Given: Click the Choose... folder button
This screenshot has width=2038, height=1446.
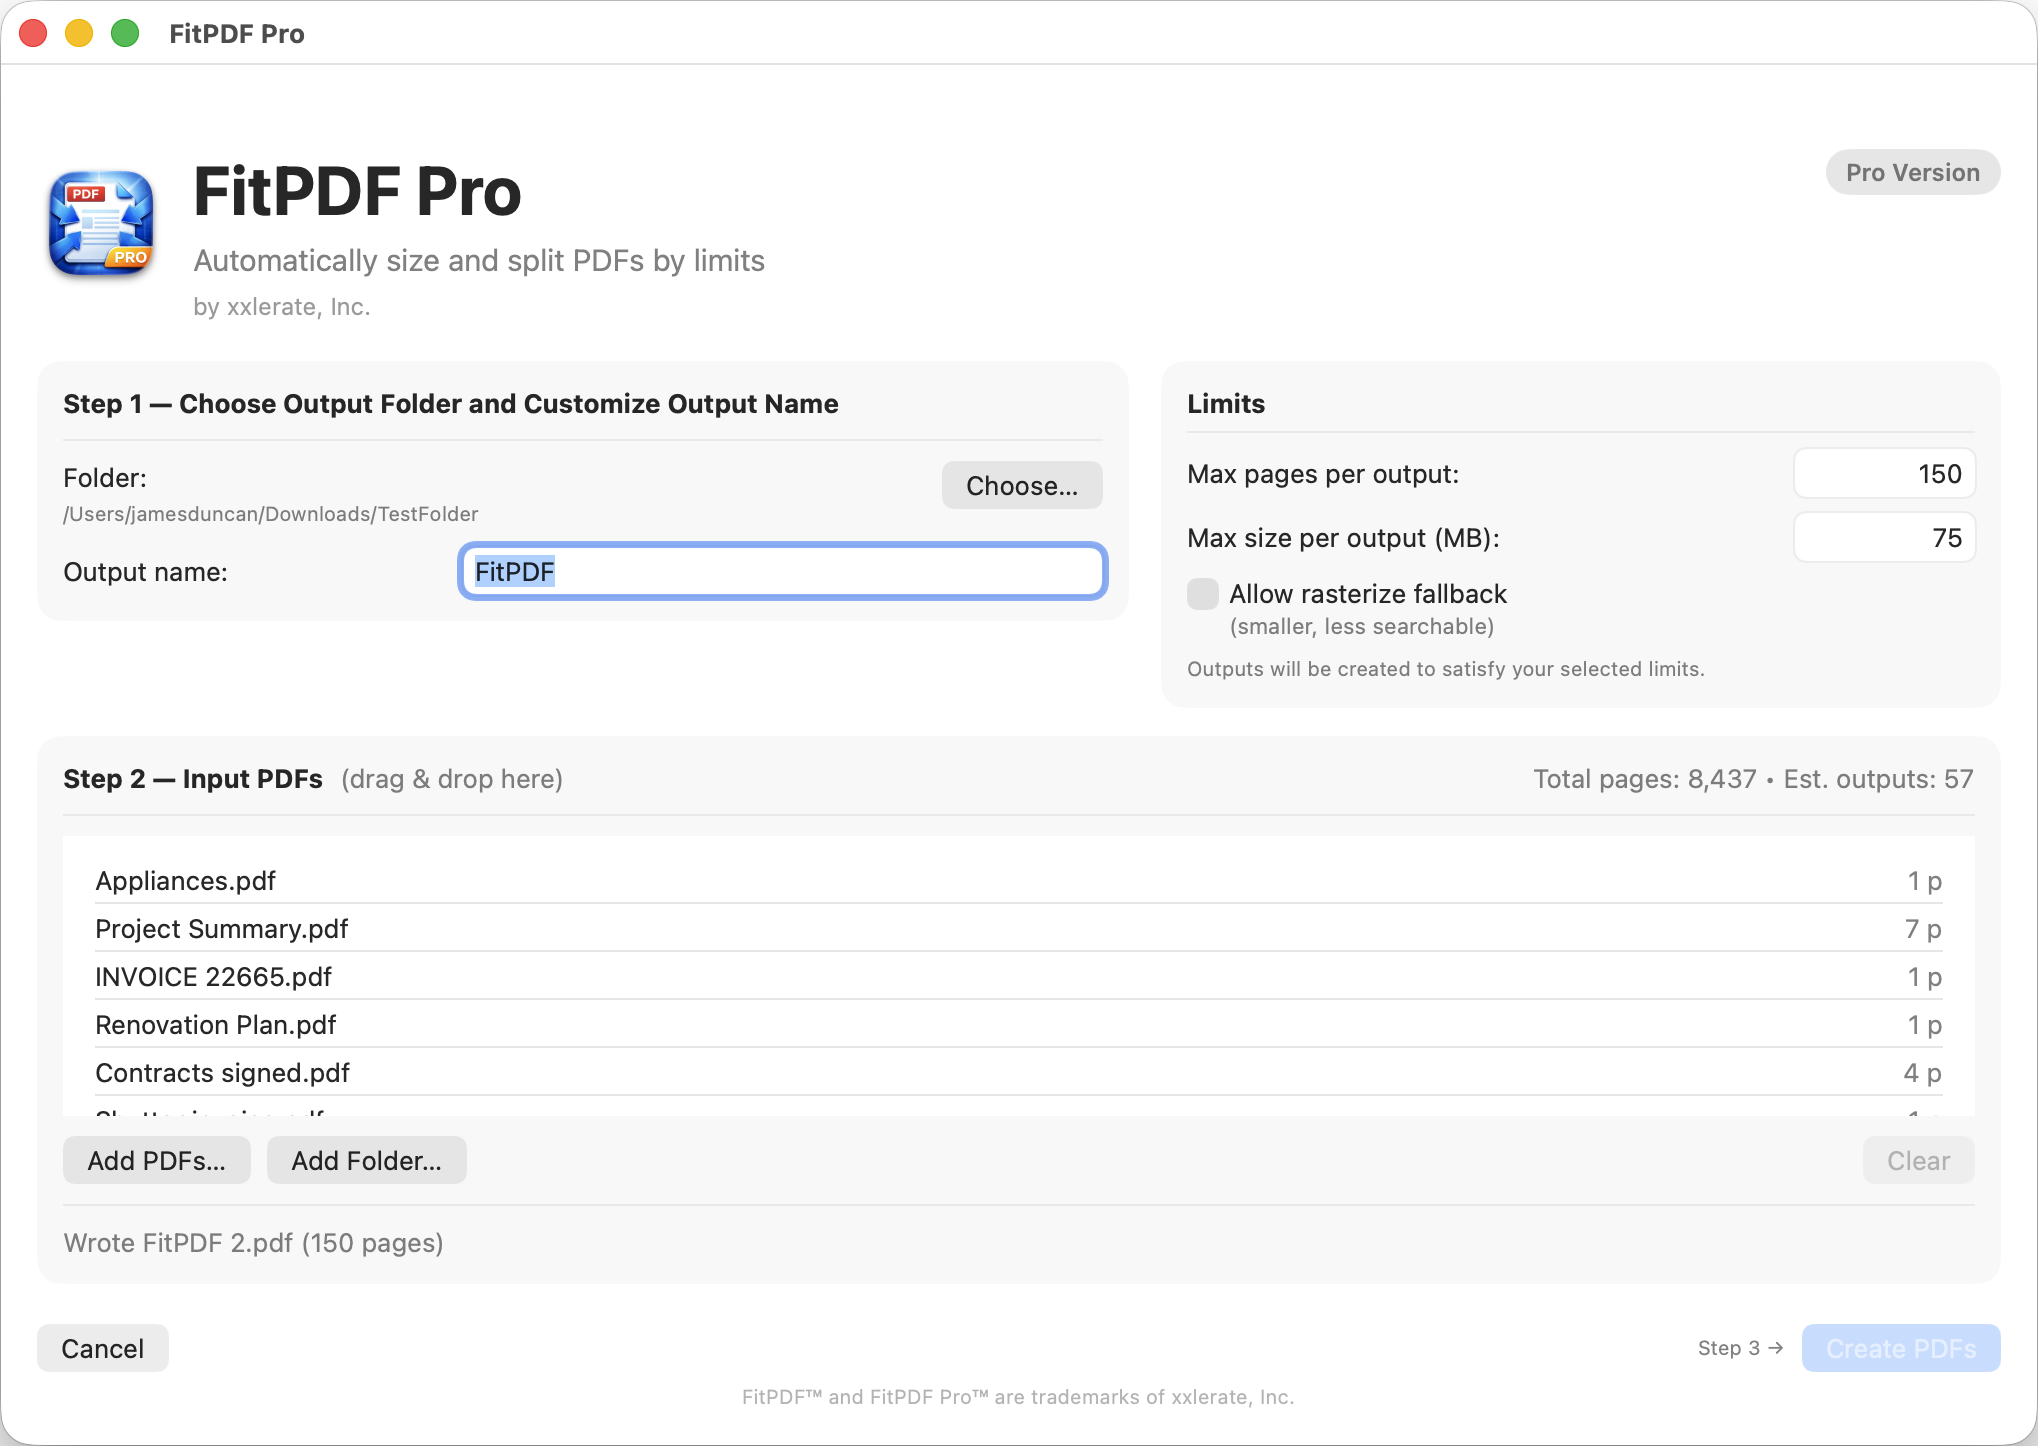Looking at the screenshot, I should (1021, 486).
